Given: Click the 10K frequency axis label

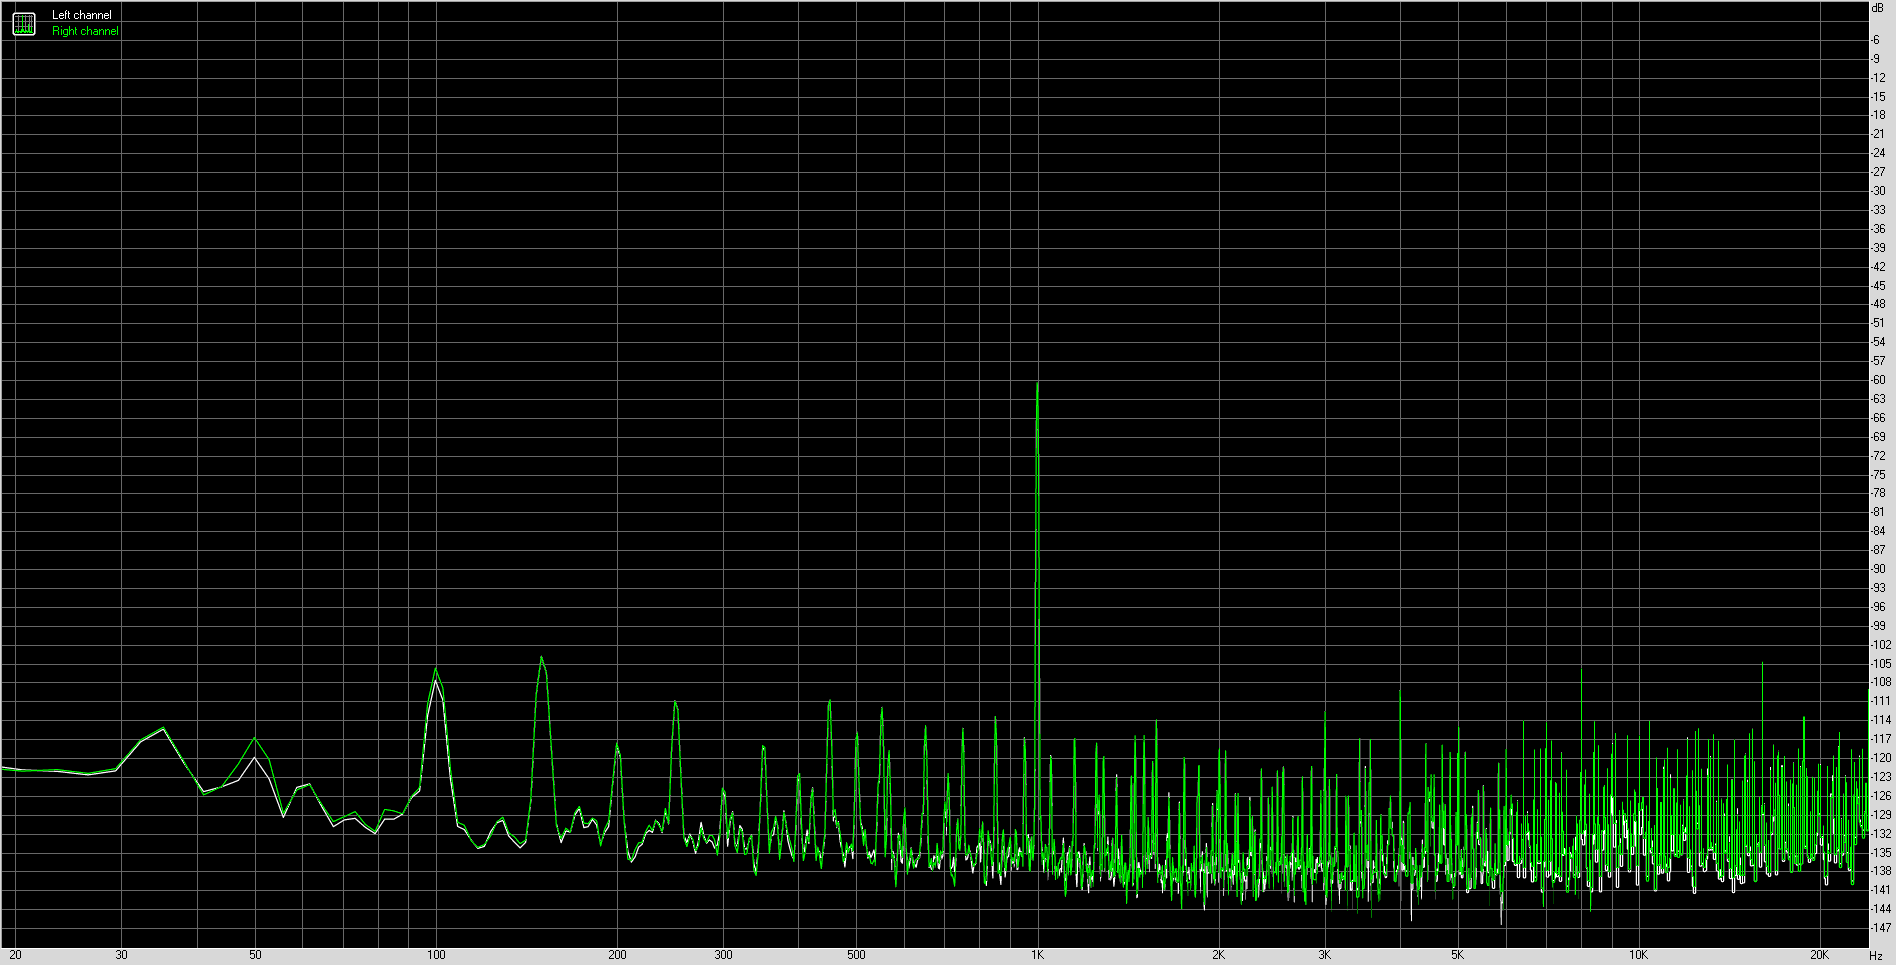Looking at the screenshot, I should click(x=1638, y=955).
